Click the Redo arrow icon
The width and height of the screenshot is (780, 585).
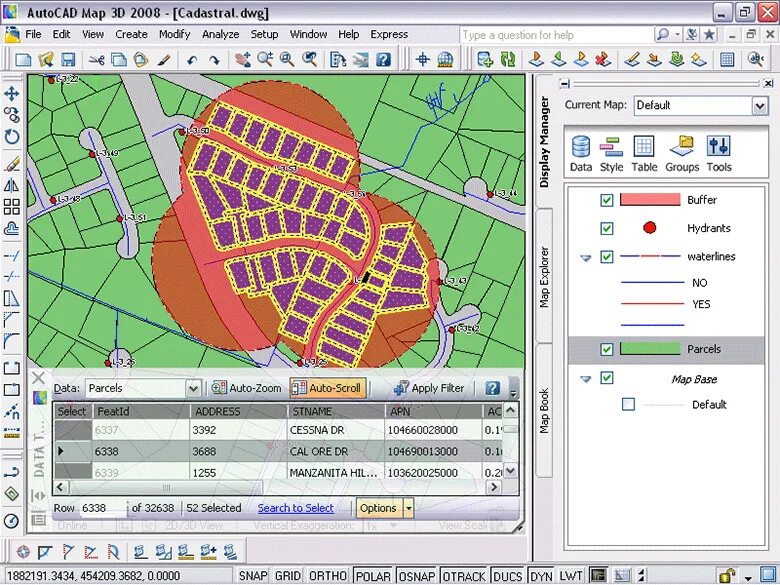coord(214,61)
